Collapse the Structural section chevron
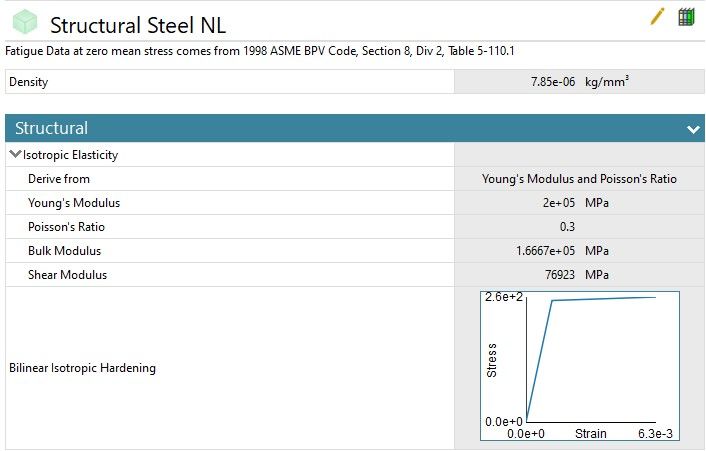Screen dimensions: 706x451 pos(692,129)
